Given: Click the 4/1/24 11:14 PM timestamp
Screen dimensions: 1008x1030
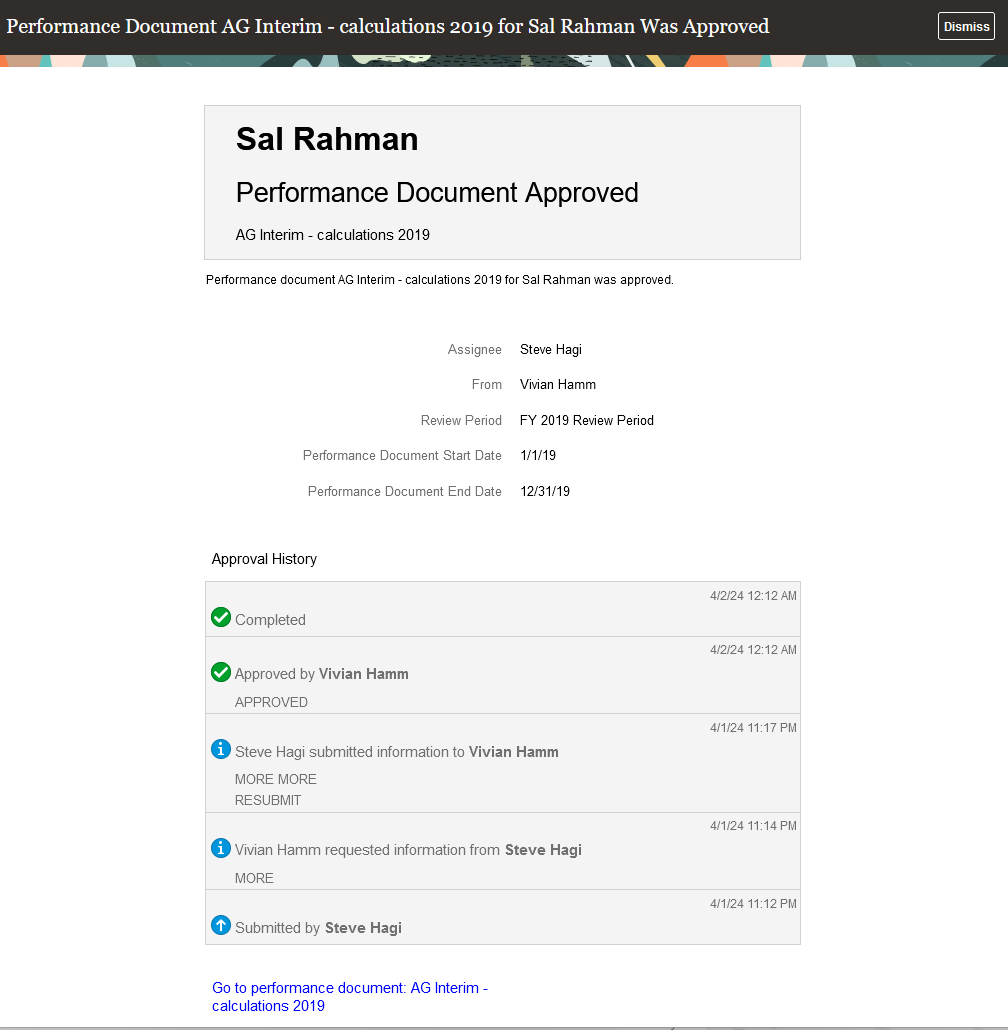Looking at the screenshot, I should point(753,826).
